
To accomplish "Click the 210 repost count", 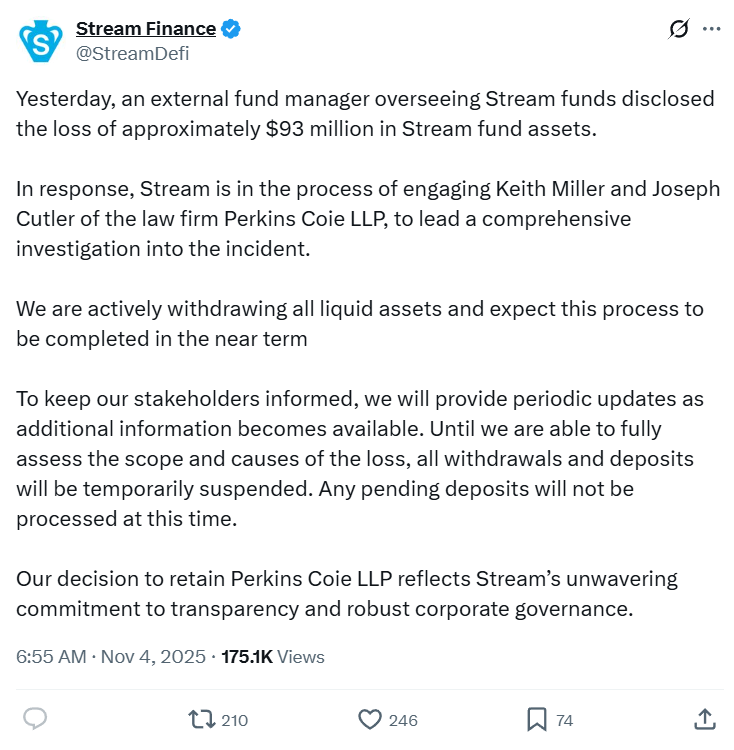I will (x=234, y=720).
